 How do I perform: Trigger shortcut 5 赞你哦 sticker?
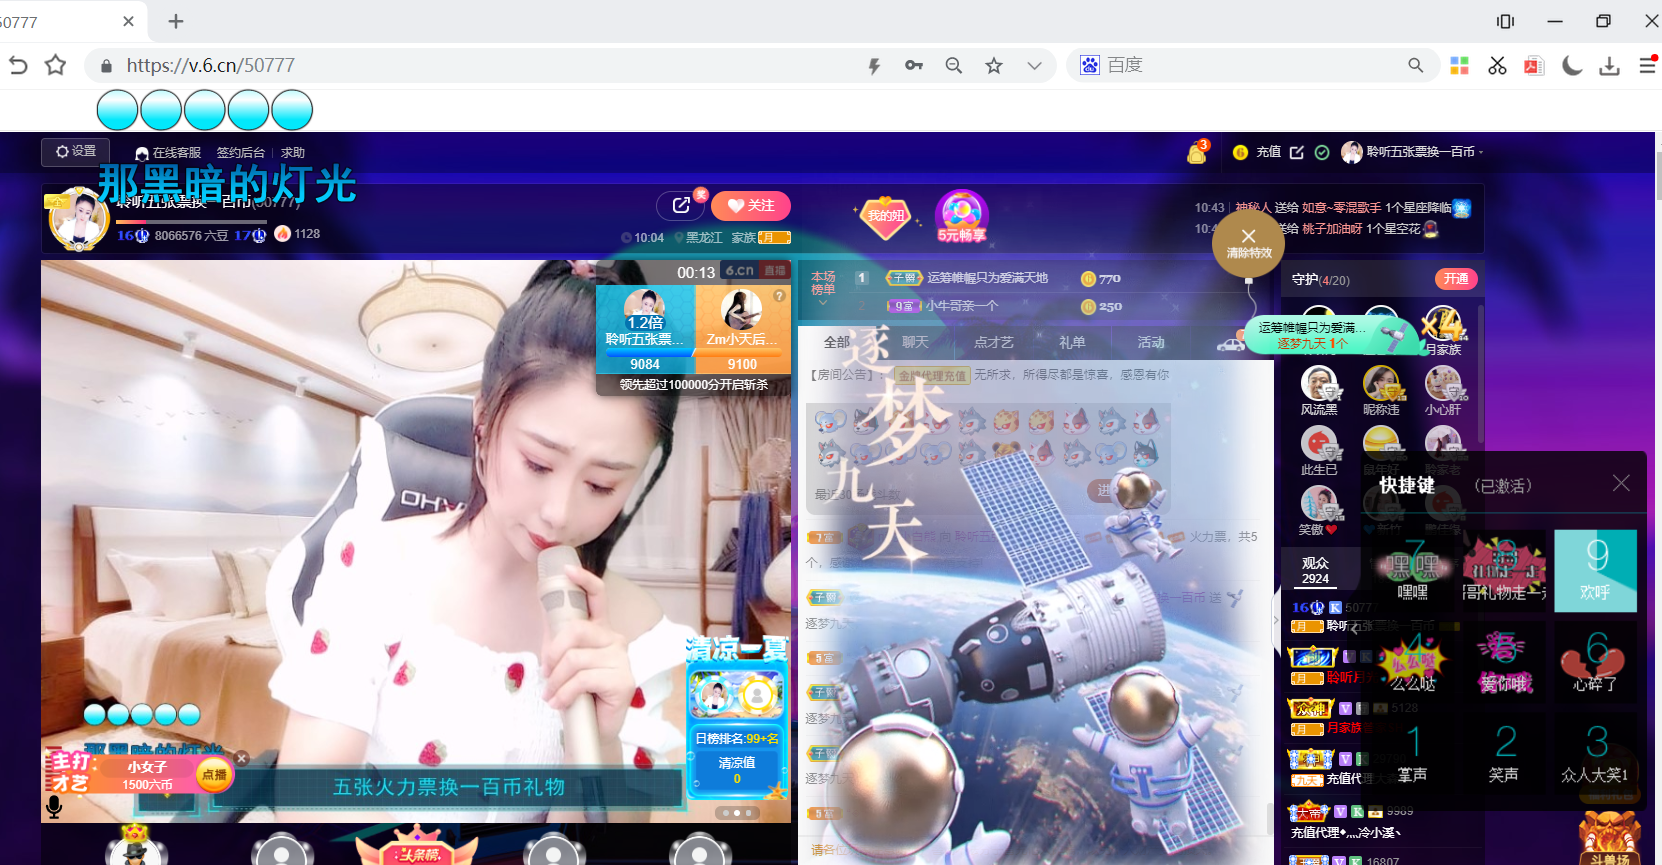pyautogui.click(x=1504, y=662)
